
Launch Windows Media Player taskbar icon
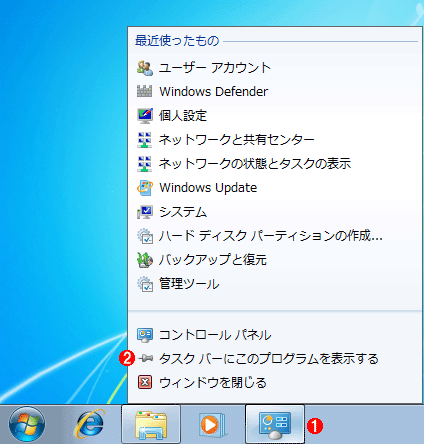pos(212,424)
